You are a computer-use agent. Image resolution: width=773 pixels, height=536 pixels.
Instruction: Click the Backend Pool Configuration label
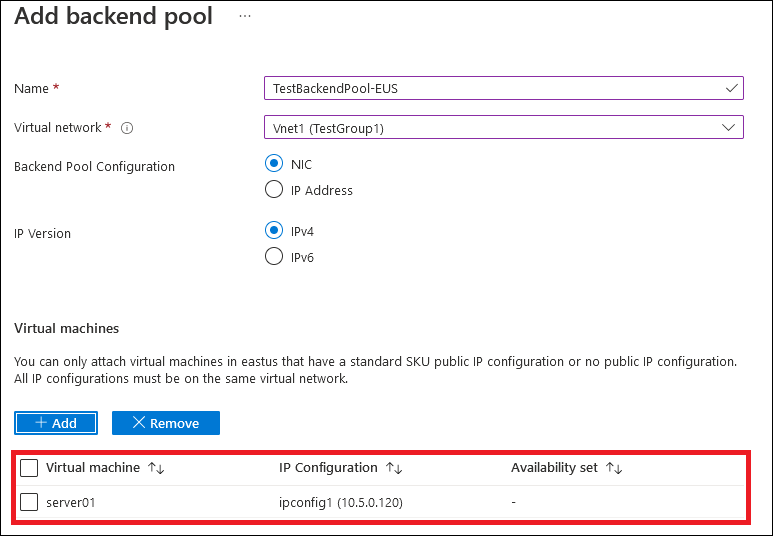[94, 167]
